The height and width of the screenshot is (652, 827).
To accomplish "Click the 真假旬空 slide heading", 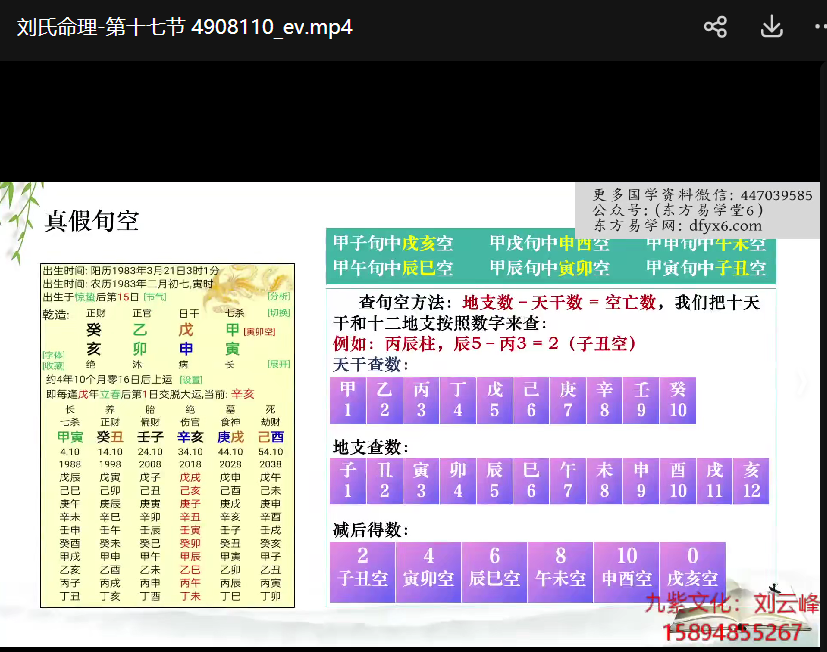I will [x=91, y=221].
